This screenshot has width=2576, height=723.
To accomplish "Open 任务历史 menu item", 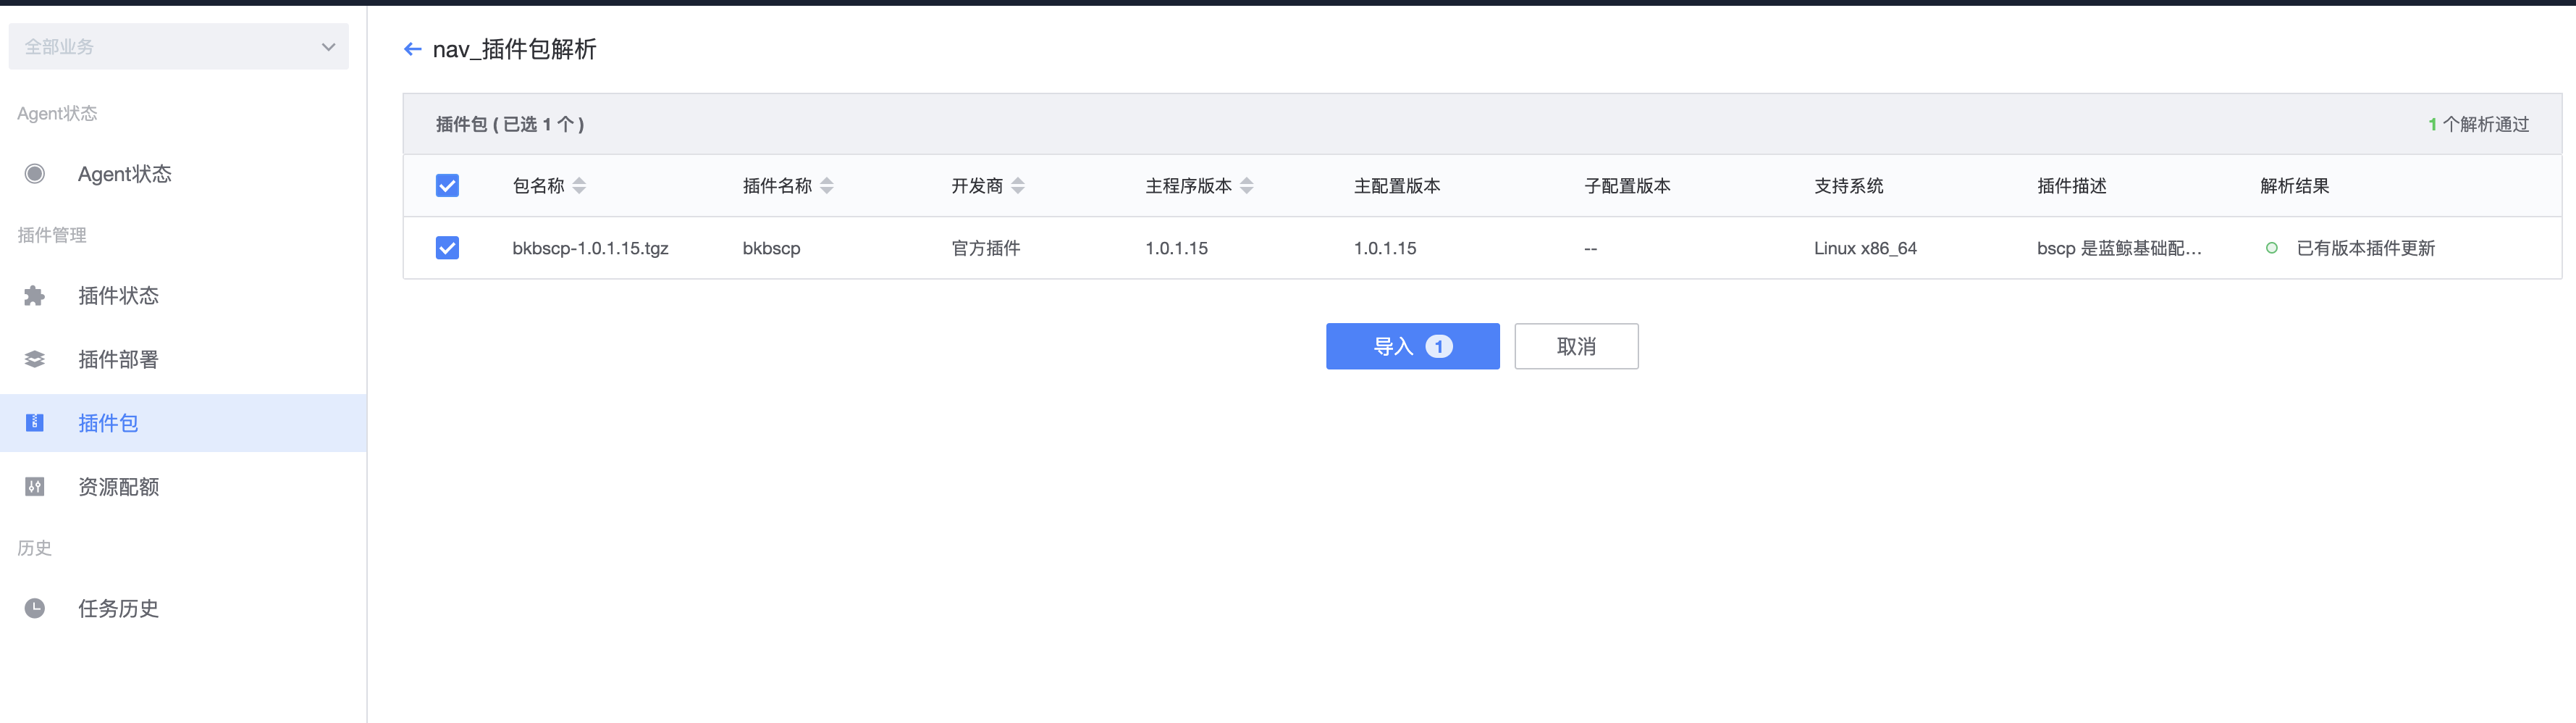I will [x=183, y=608].
